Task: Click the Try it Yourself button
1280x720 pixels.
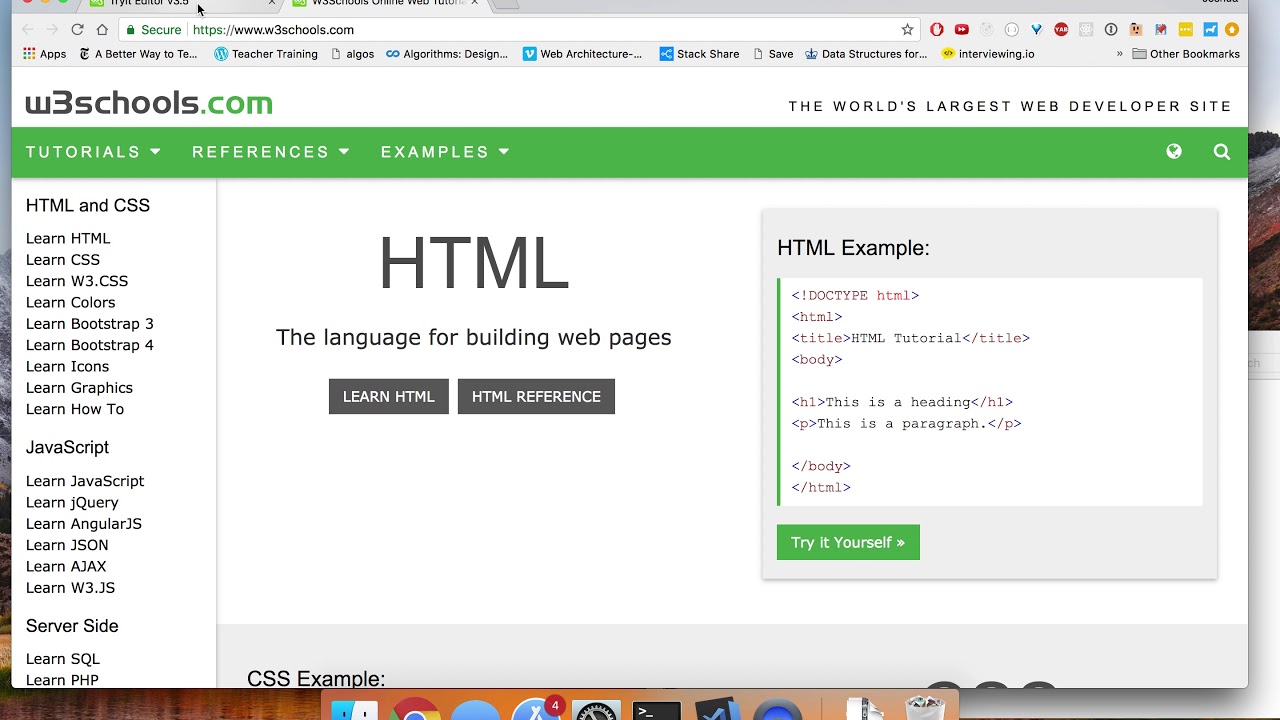Action: tap(848, 542)
